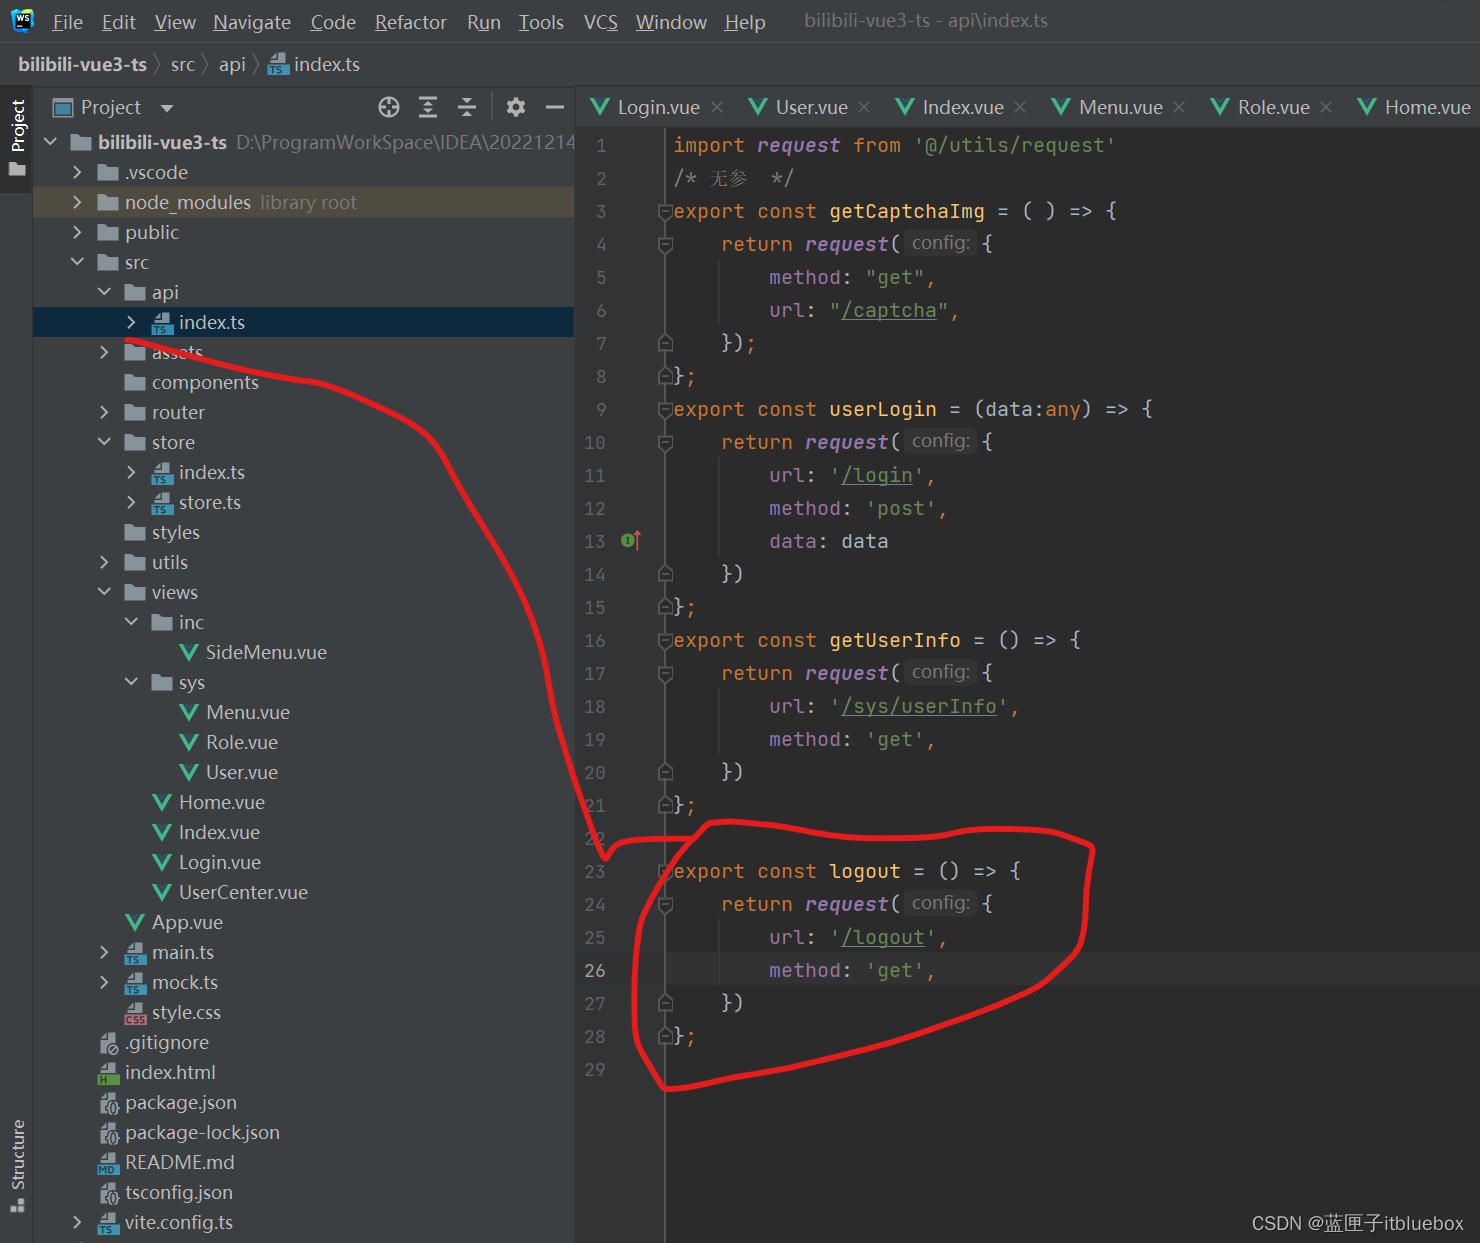This screenshot has width=1480, height=1243.
Task: Click the Collapse All icon in Project panel
Action: pos(467,107)
